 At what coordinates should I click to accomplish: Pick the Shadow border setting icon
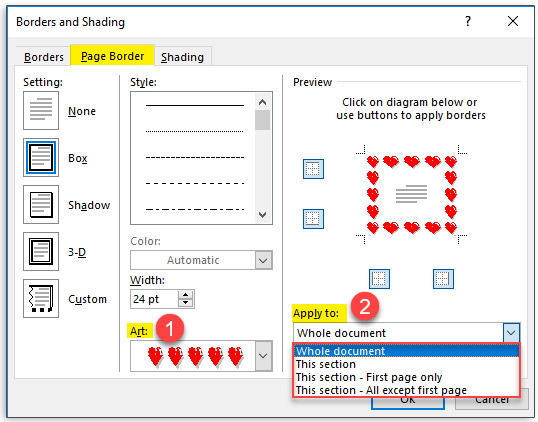point(41,204)
